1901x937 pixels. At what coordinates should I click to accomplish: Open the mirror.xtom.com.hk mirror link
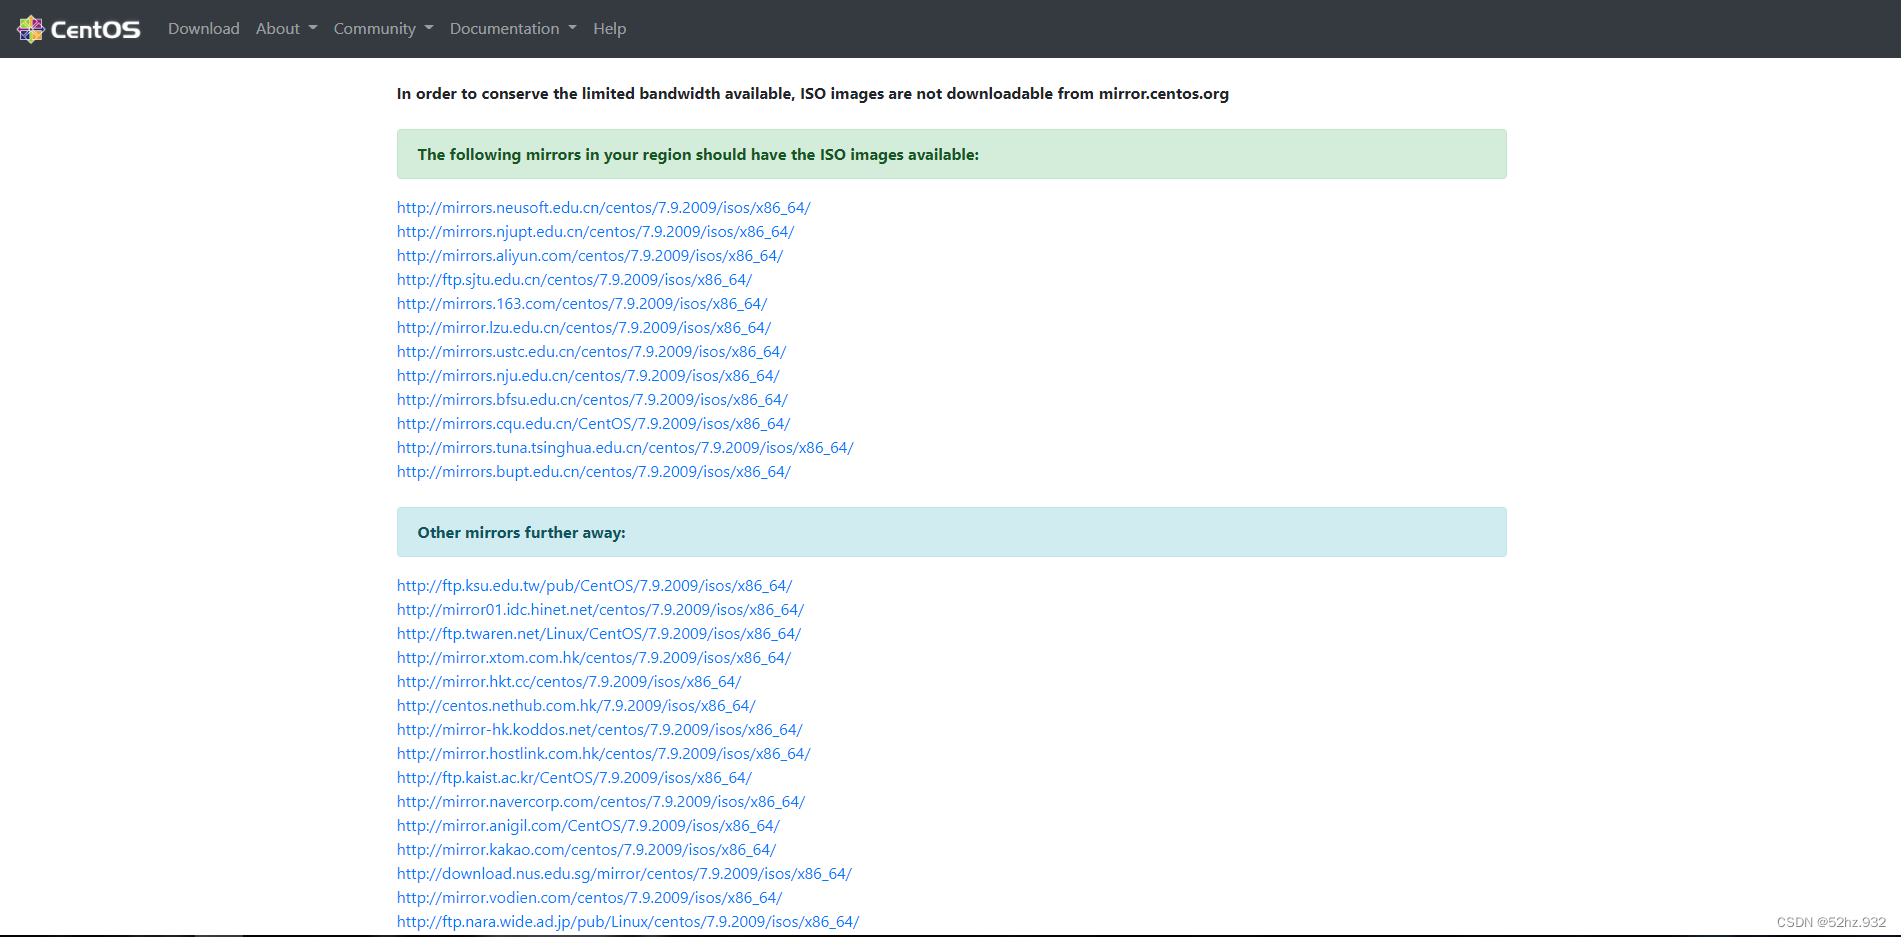(x=594, y=658)
